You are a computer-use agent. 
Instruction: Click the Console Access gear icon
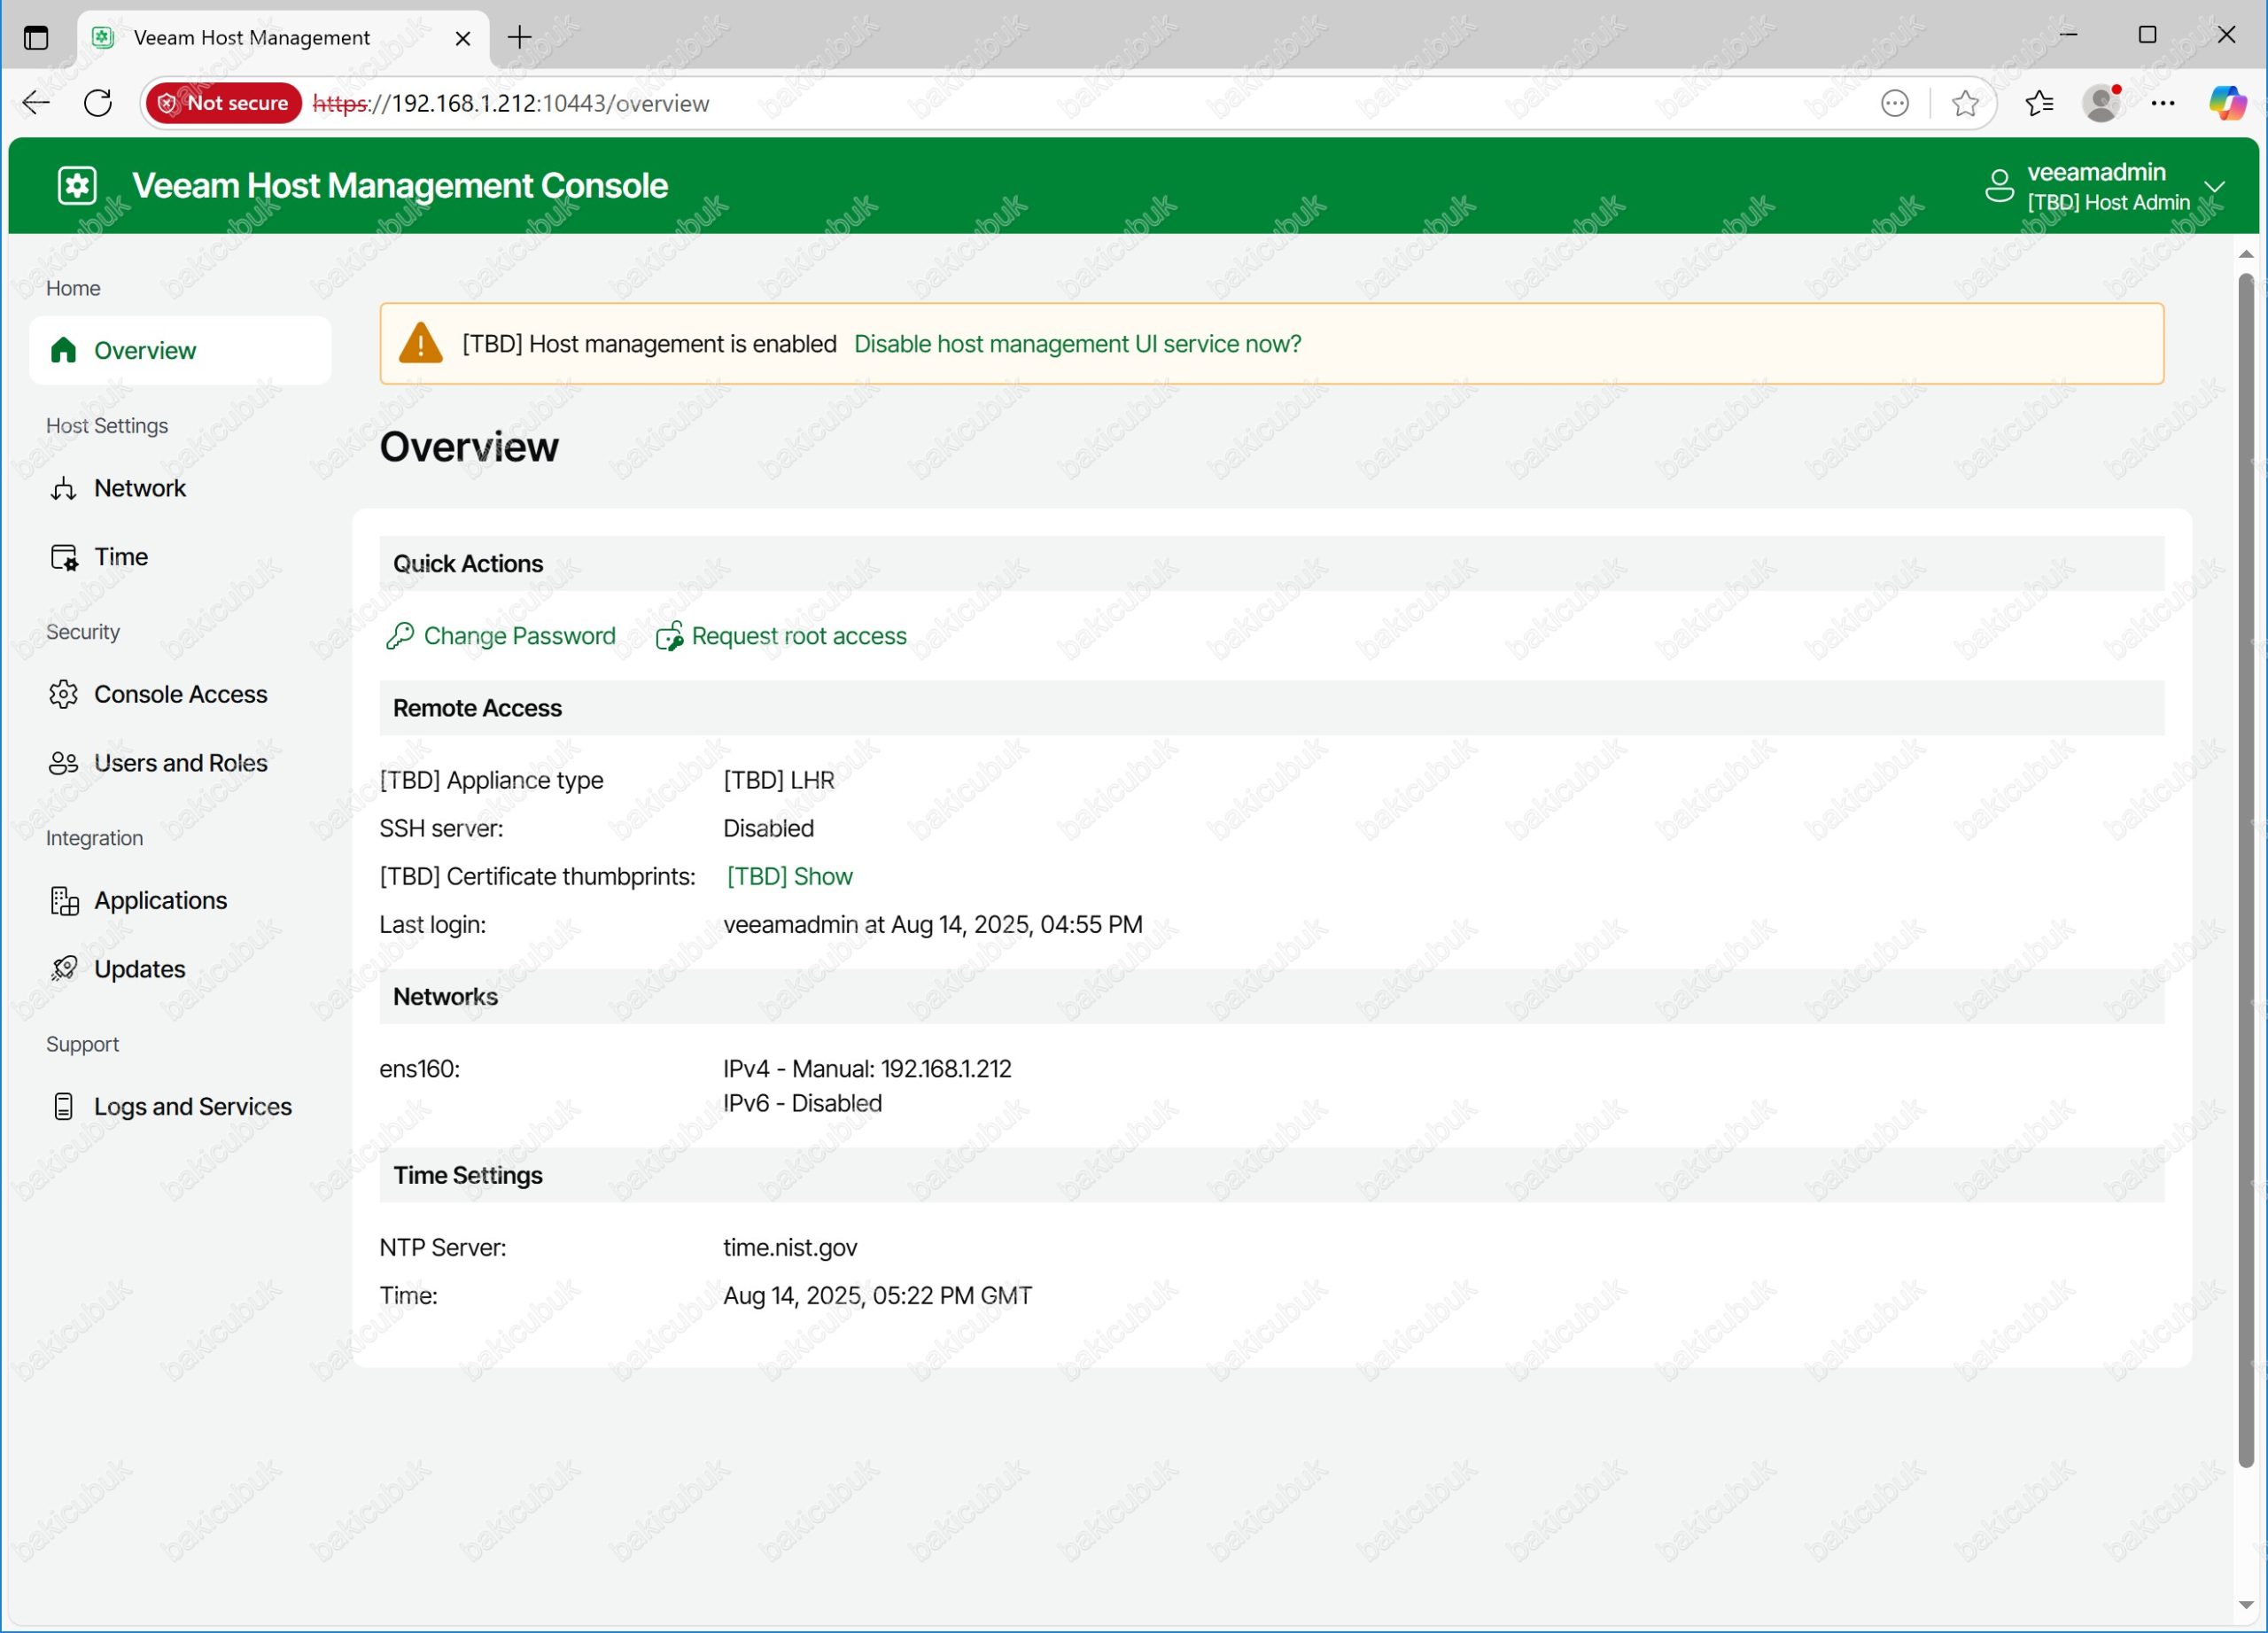tap(63, 694)
